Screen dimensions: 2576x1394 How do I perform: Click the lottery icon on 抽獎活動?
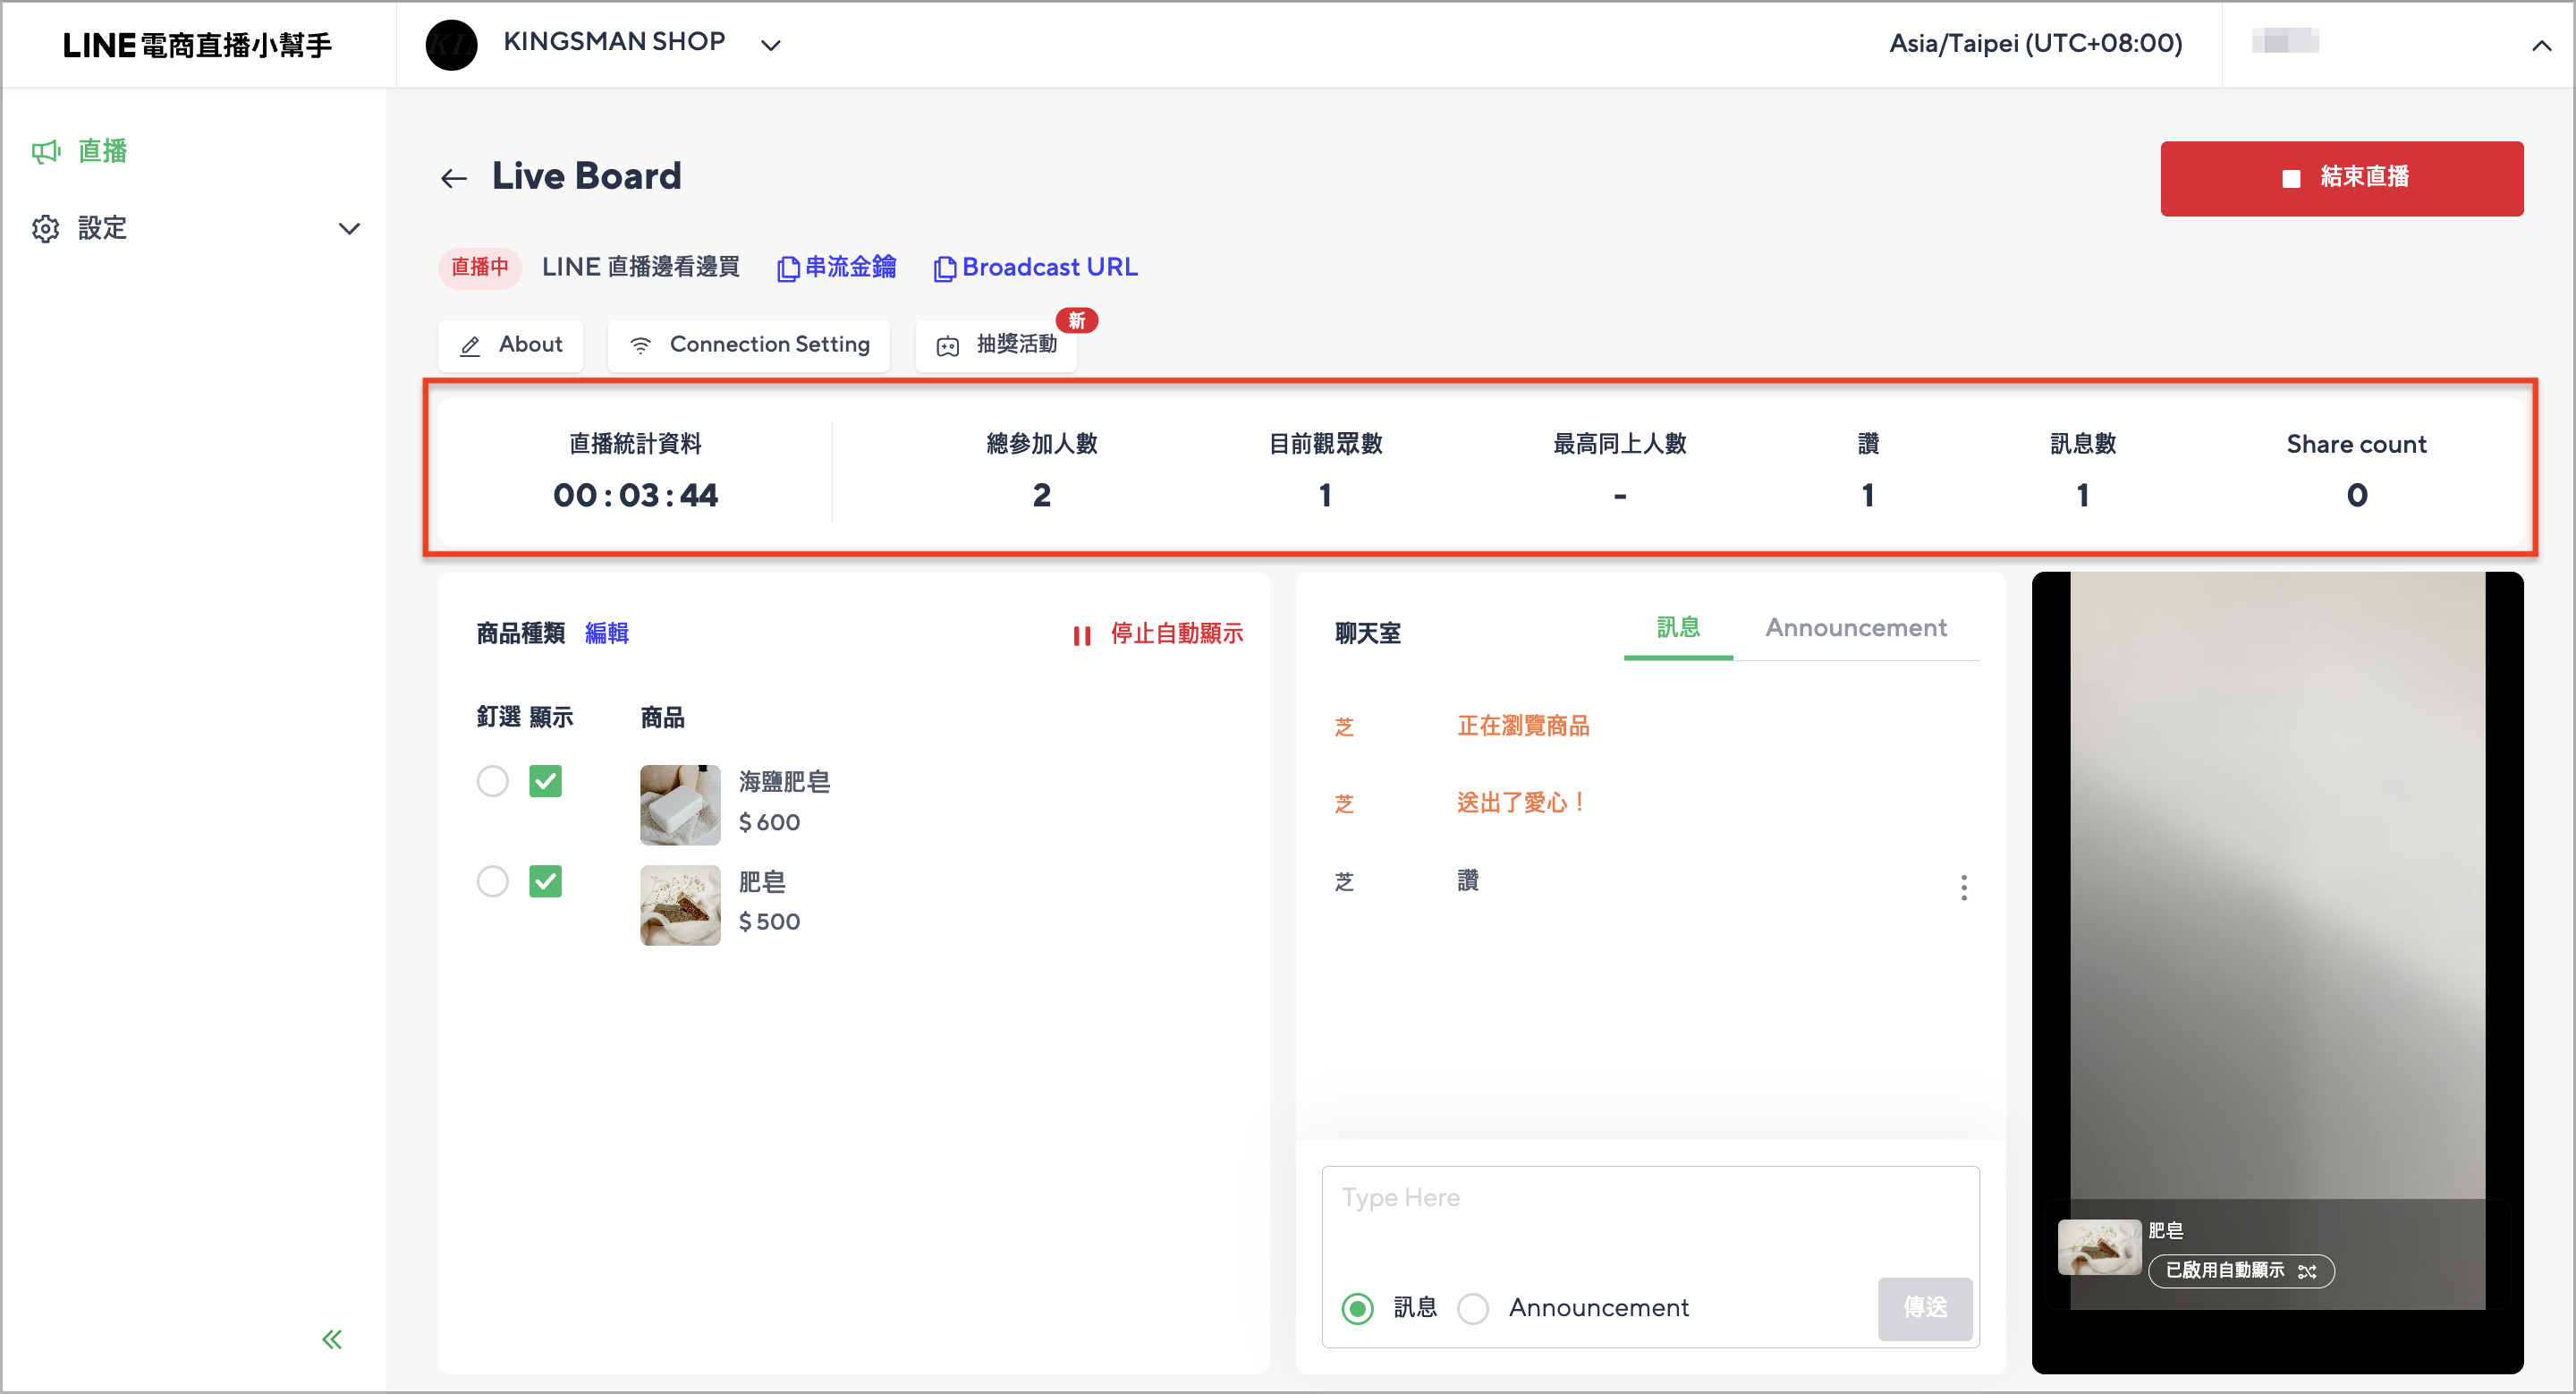[x=947, y=346]
